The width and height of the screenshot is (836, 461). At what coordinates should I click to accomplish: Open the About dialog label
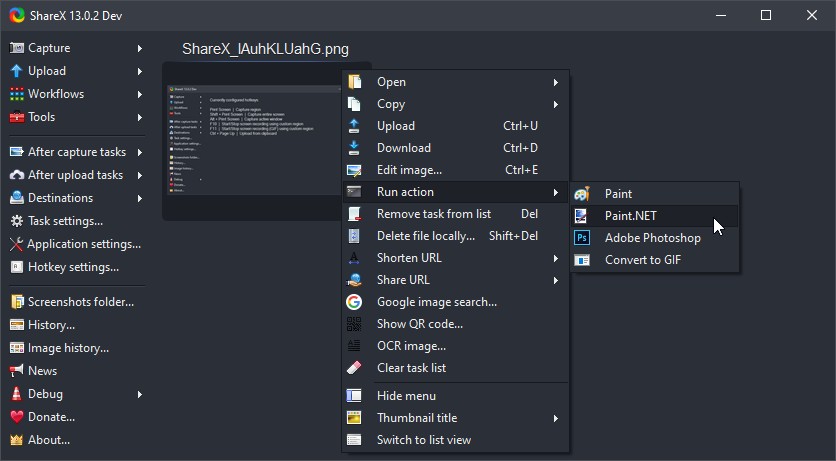[x=49, y=440]
